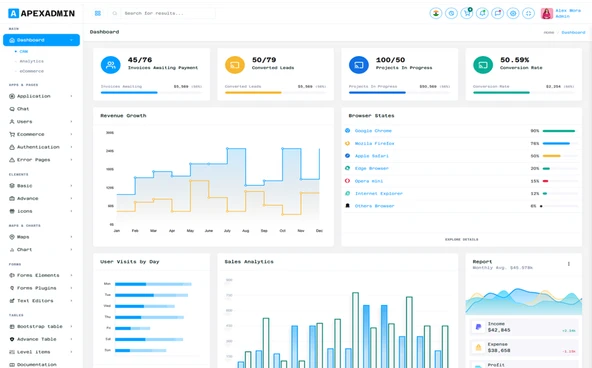Click the Mozilla Firefox link
The image size is (592, 368).
(x=375, y=143)
